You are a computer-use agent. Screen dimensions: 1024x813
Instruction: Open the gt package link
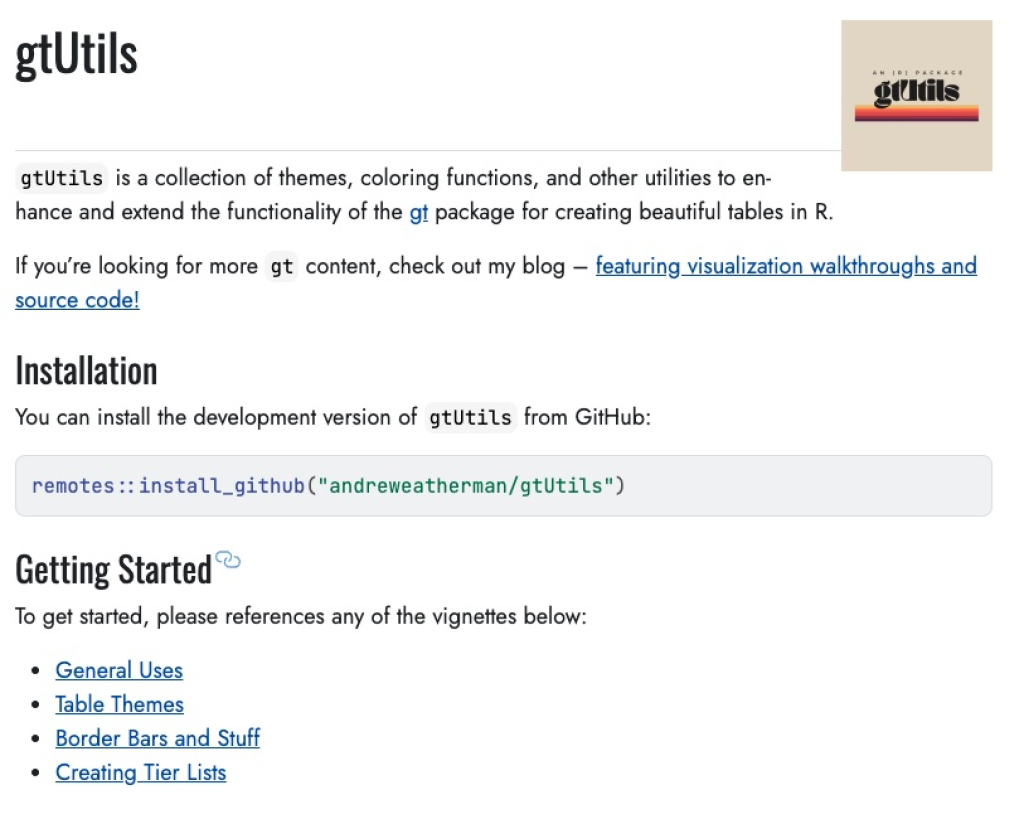click(419, 212)
